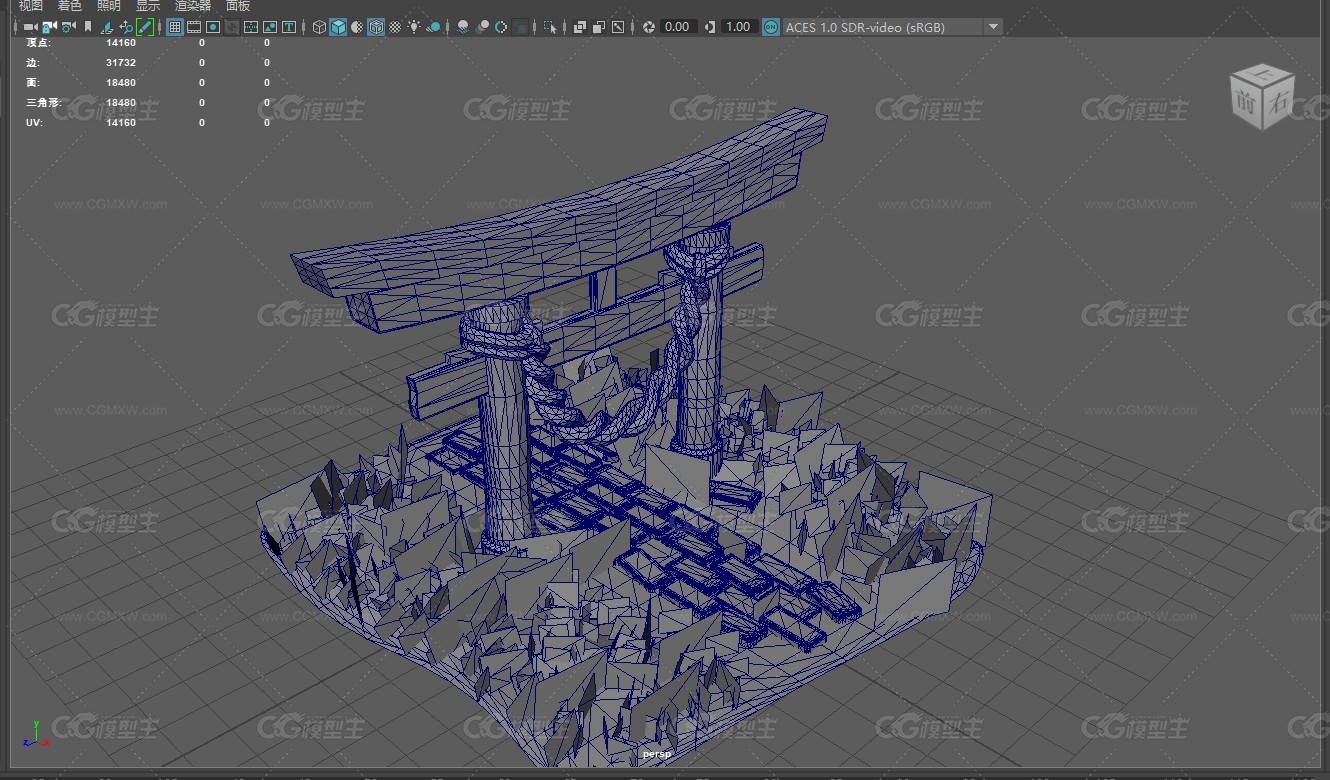Toggle the Safe Title icon
The height and width of the screenshot is (780, 1330).
289,27
